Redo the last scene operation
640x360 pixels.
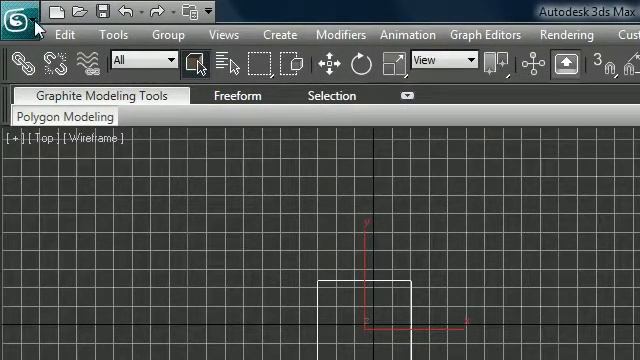coord(157,11)
